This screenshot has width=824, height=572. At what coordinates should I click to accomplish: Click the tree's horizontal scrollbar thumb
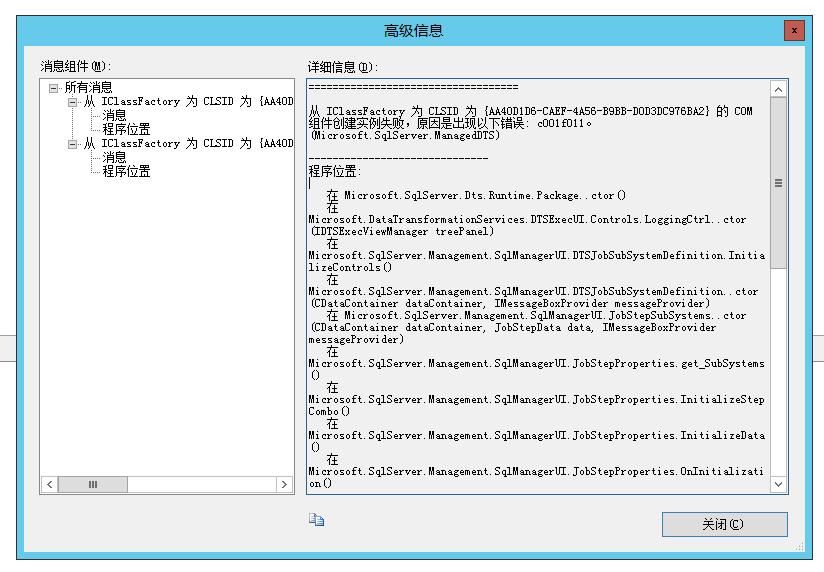tap(92, 484)
